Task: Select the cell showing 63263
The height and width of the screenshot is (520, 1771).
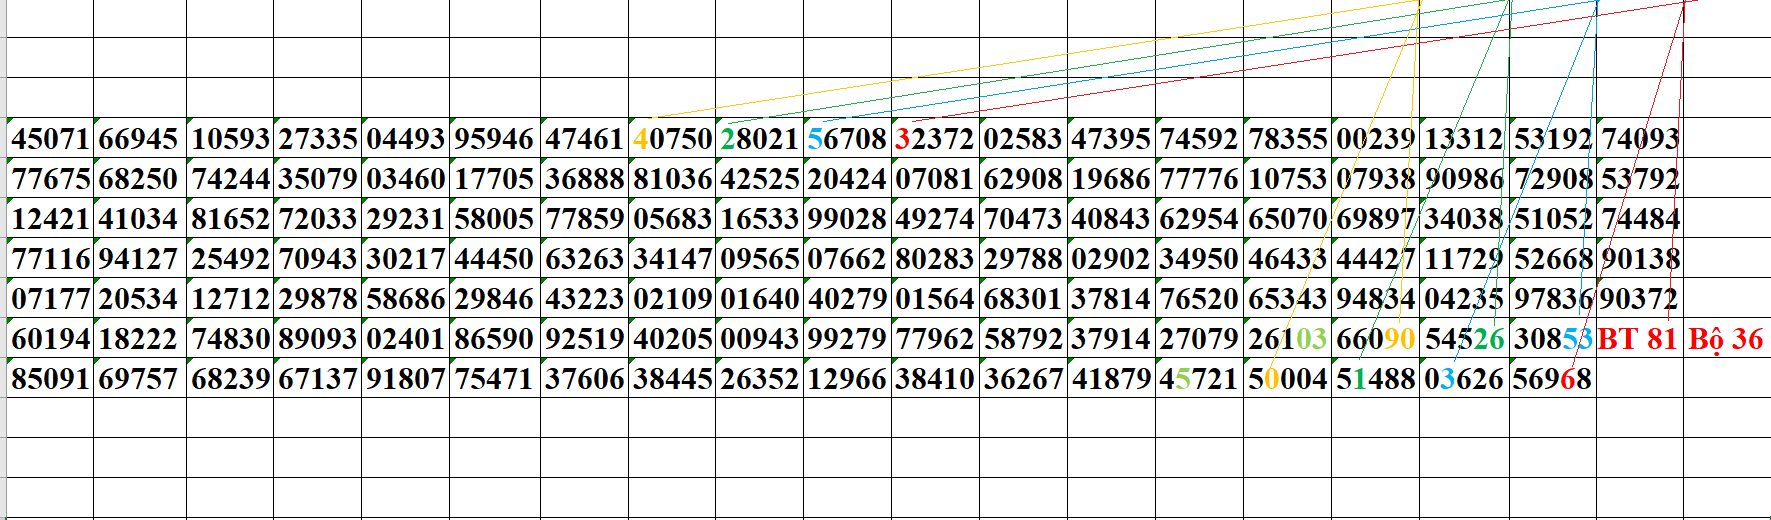Action: point(584,259)
